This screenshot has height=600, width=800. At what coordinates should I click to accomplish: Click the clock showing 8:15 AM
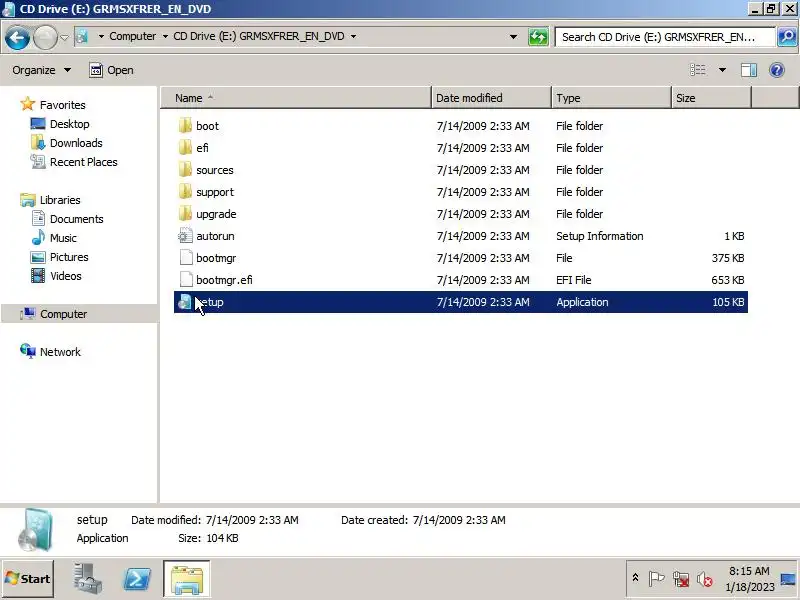749,579
